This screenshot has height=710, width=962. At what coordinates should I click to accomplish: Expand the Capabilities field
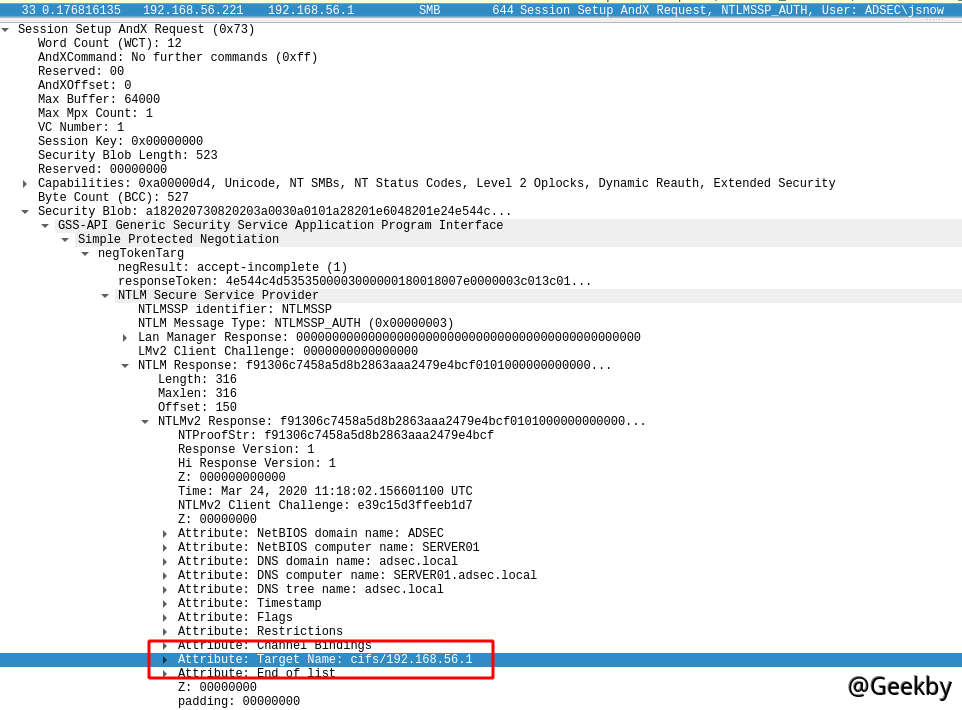click(25, 184)
